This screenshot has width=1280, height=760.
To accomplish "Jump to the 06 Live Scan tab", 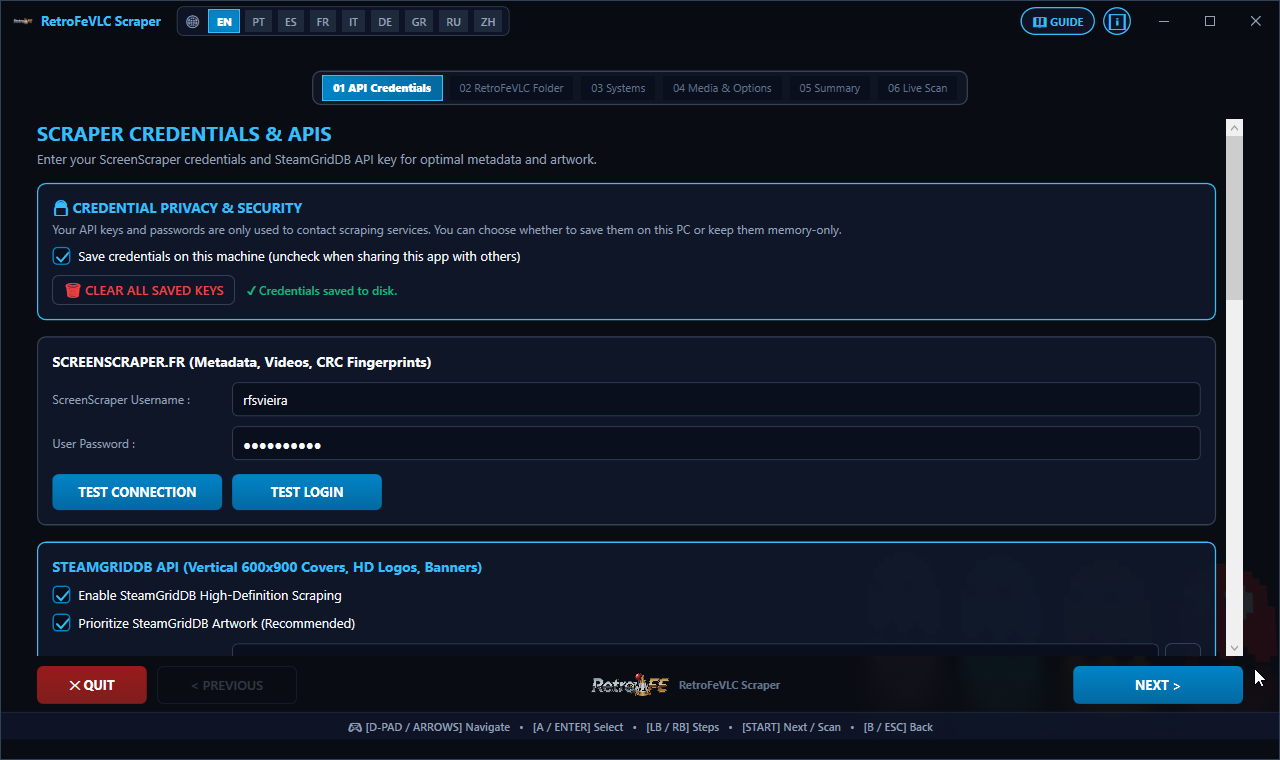I will point(918,88).
